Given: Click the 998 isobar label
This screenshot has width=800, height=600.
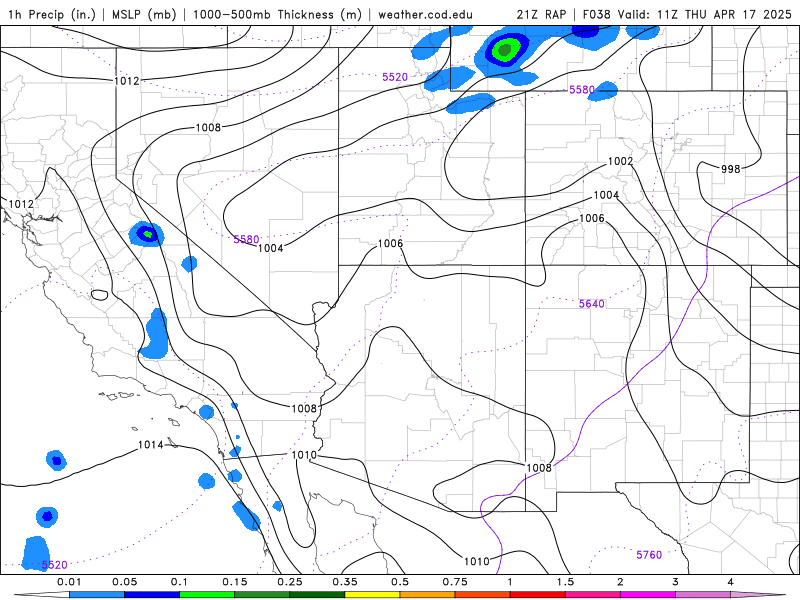Looking at the screenshot, I should coord(730,168).
